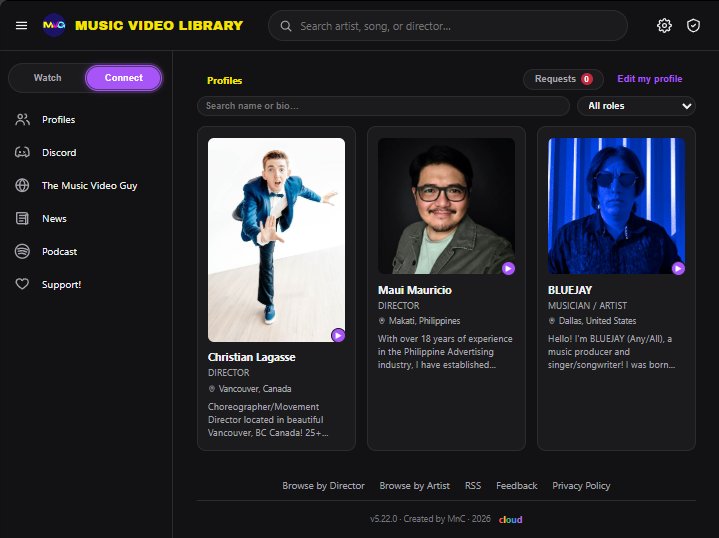Click the Spotify Podcast icon
The image size is (719, 538).
pyautogui.click(x=22, y=251)
